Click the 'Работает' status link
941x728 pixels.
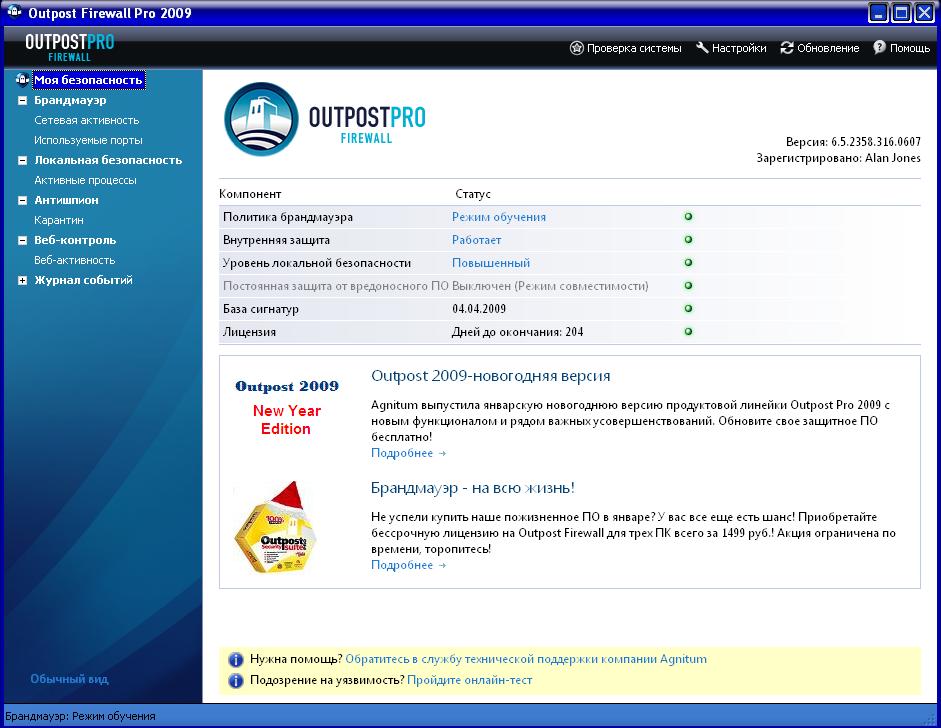click(x=477, y=240)
